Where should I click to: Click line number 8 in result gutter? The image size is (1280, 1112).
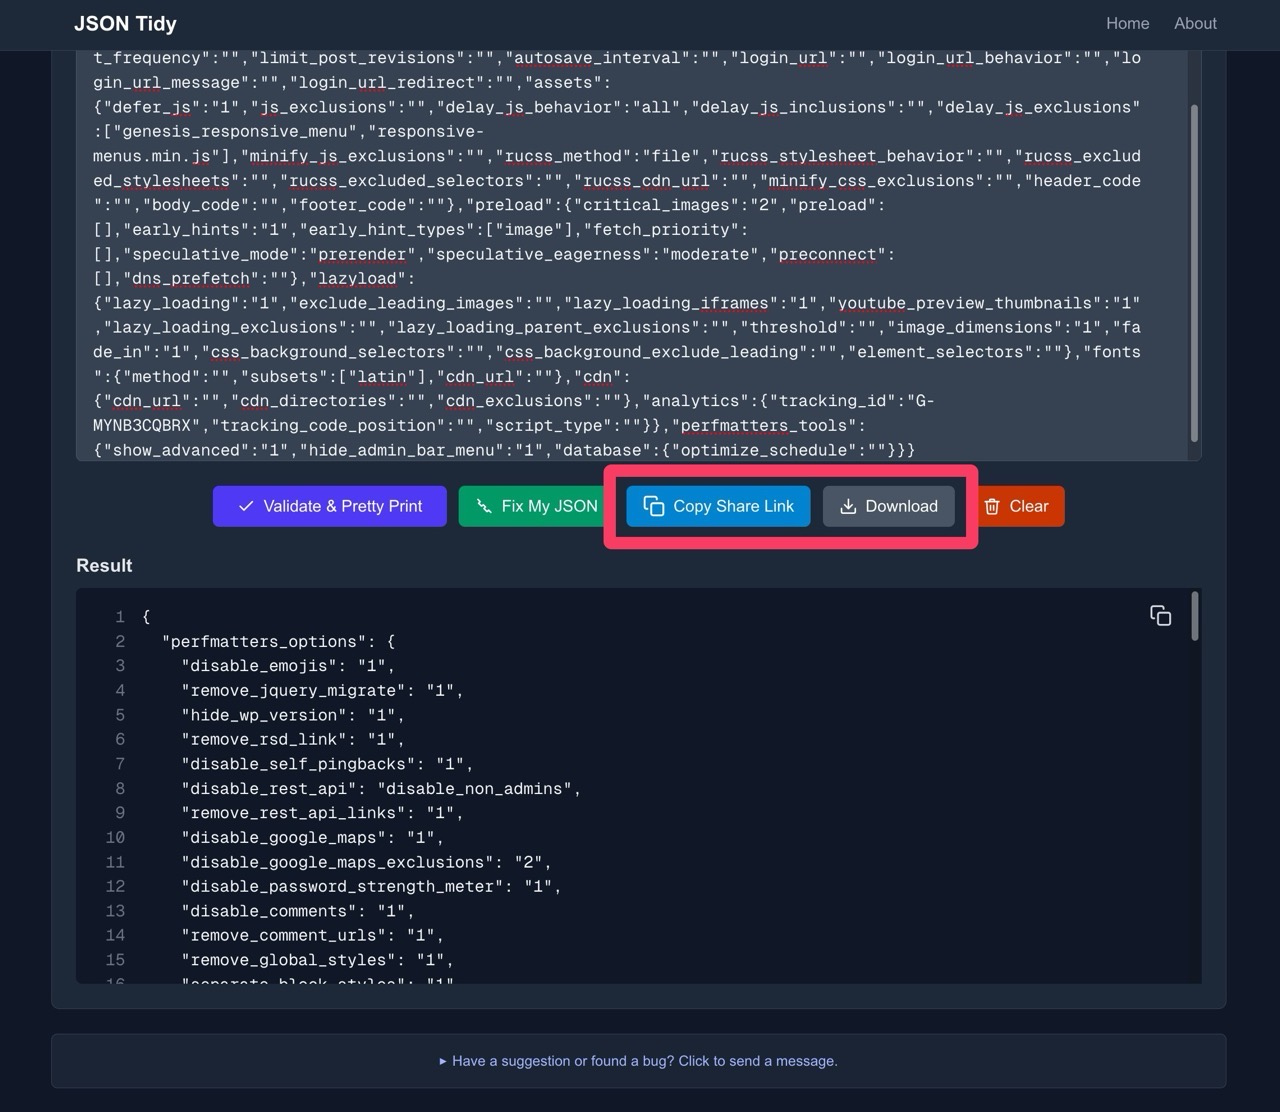120,788
